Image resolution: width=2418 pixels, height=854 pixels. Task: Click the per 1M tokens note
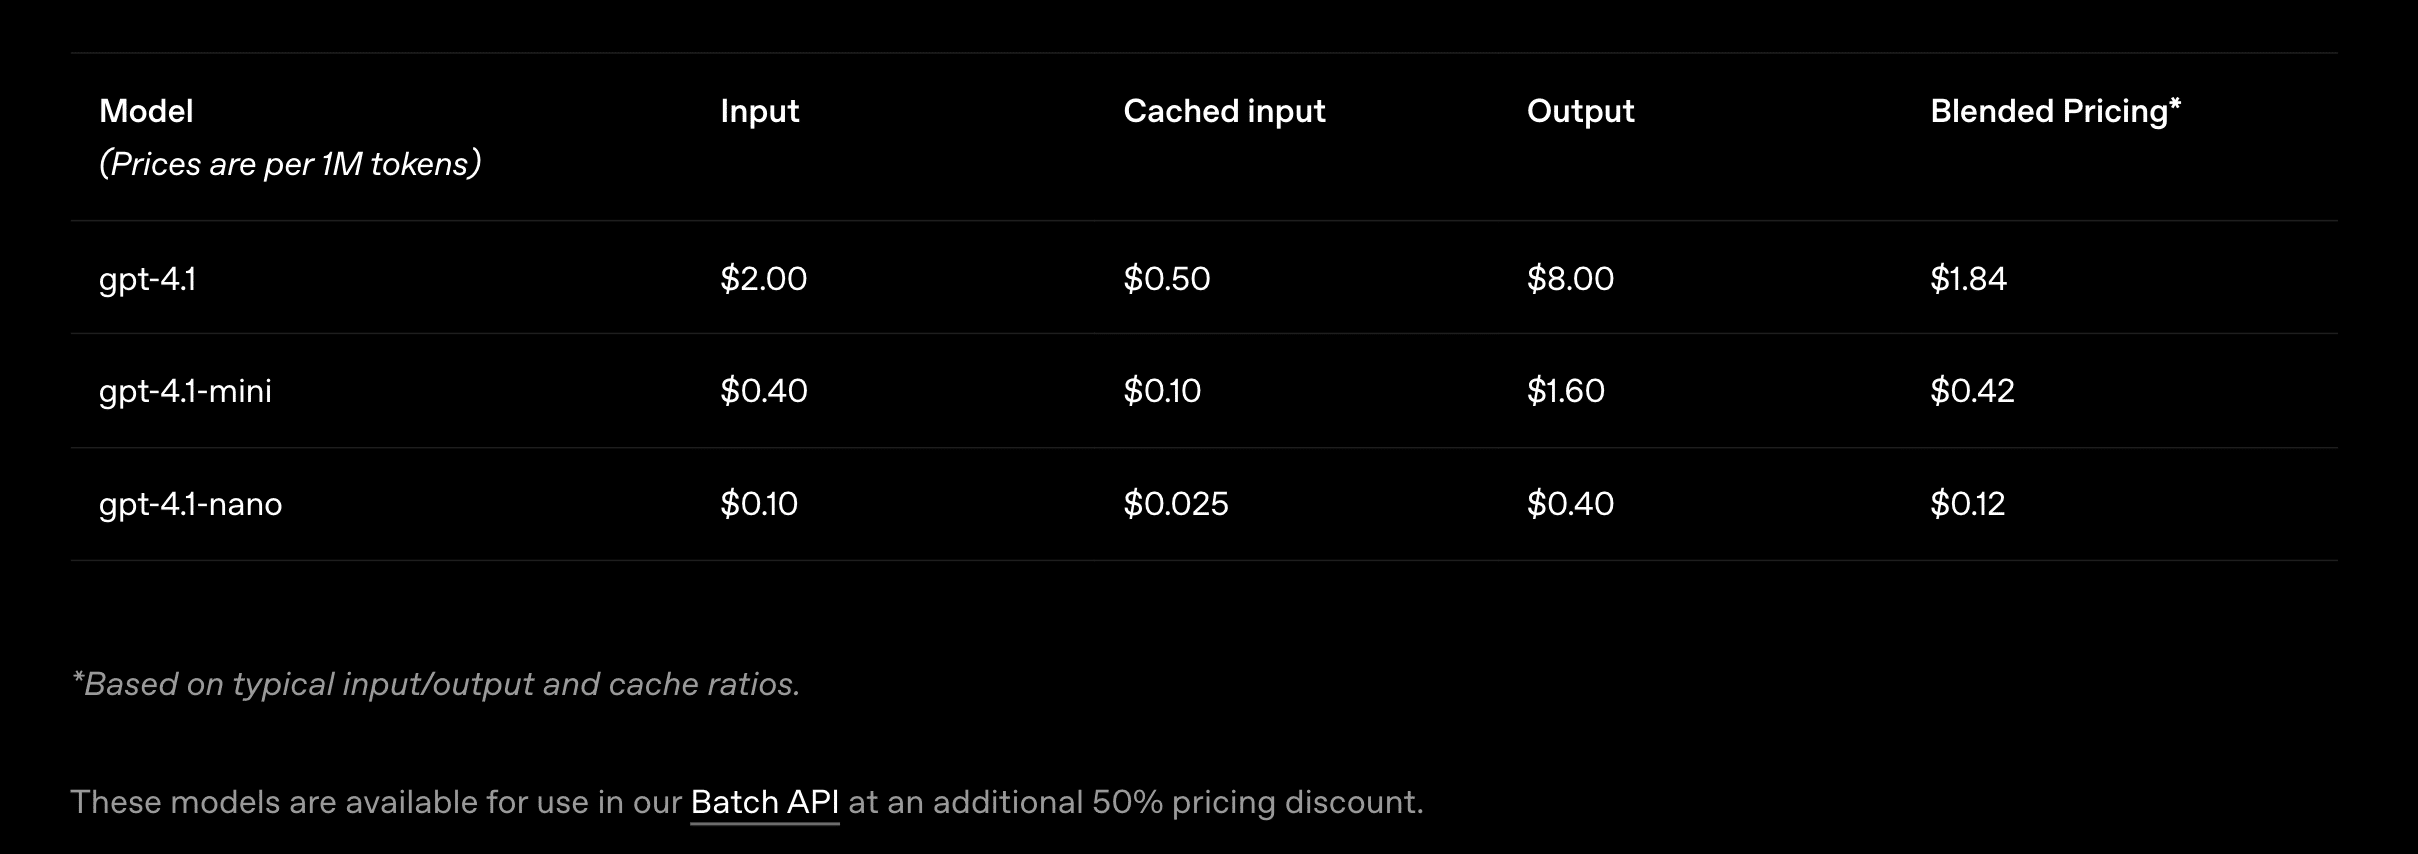[x=290, y=164]
